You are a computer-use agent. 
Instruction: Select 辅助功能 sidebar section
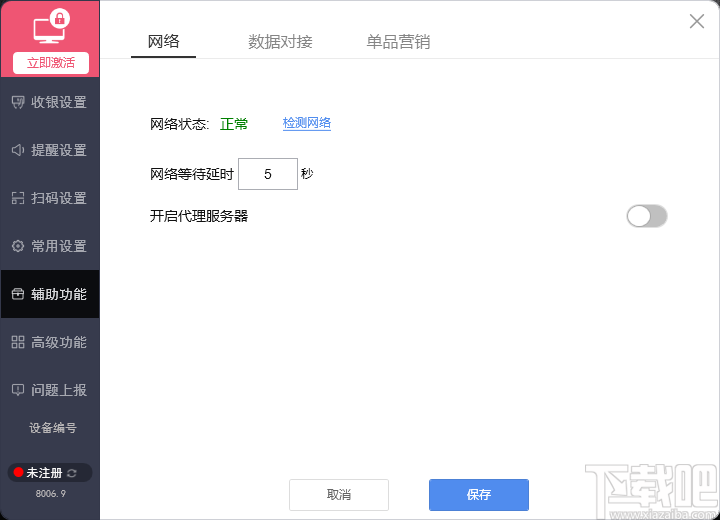pos(50,294)
